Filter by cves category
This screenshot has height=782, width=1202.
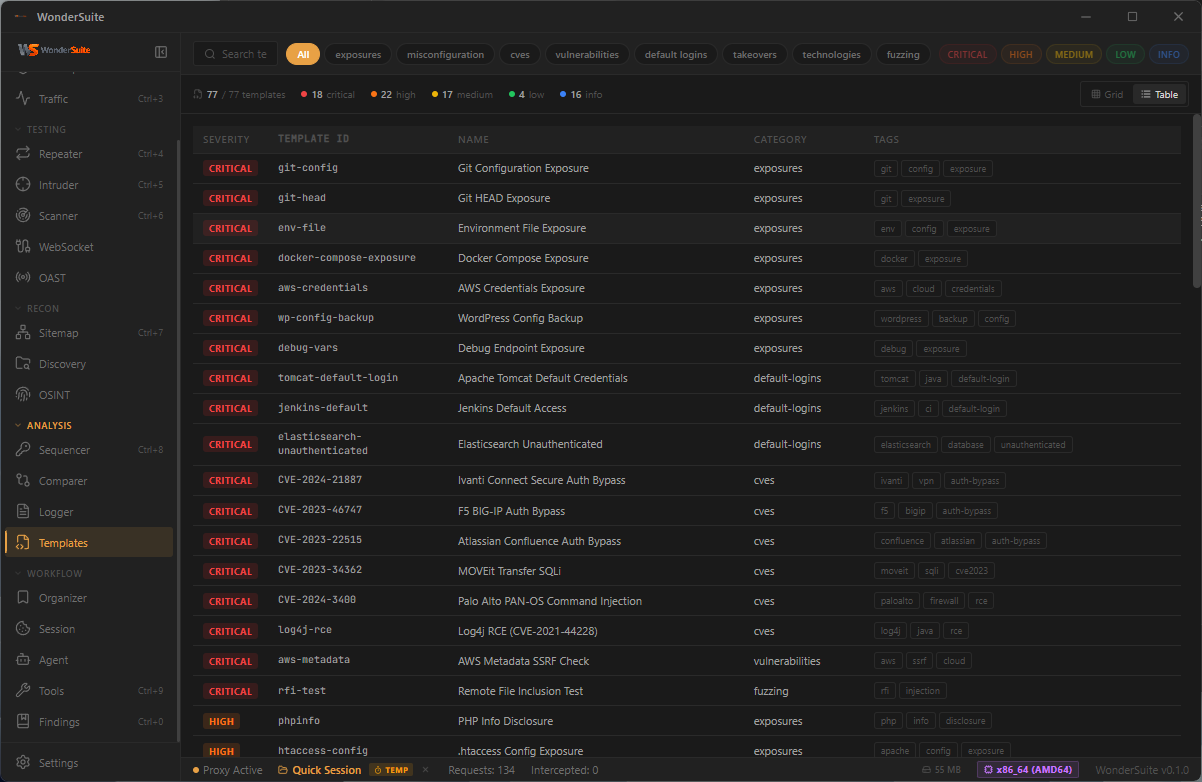[520, 55]
